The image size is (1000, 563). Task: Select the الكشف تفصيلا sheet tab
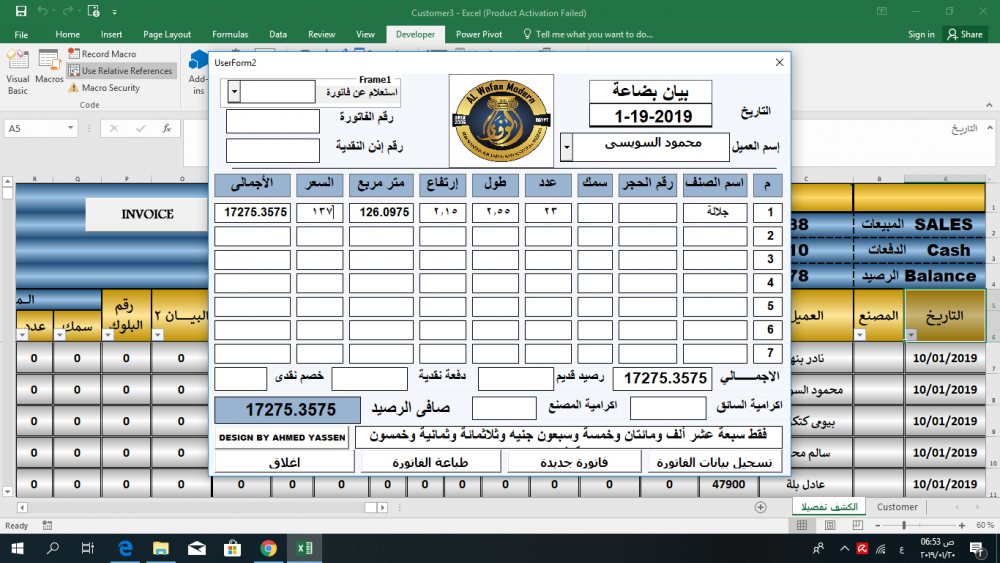[x=829, y=507]
